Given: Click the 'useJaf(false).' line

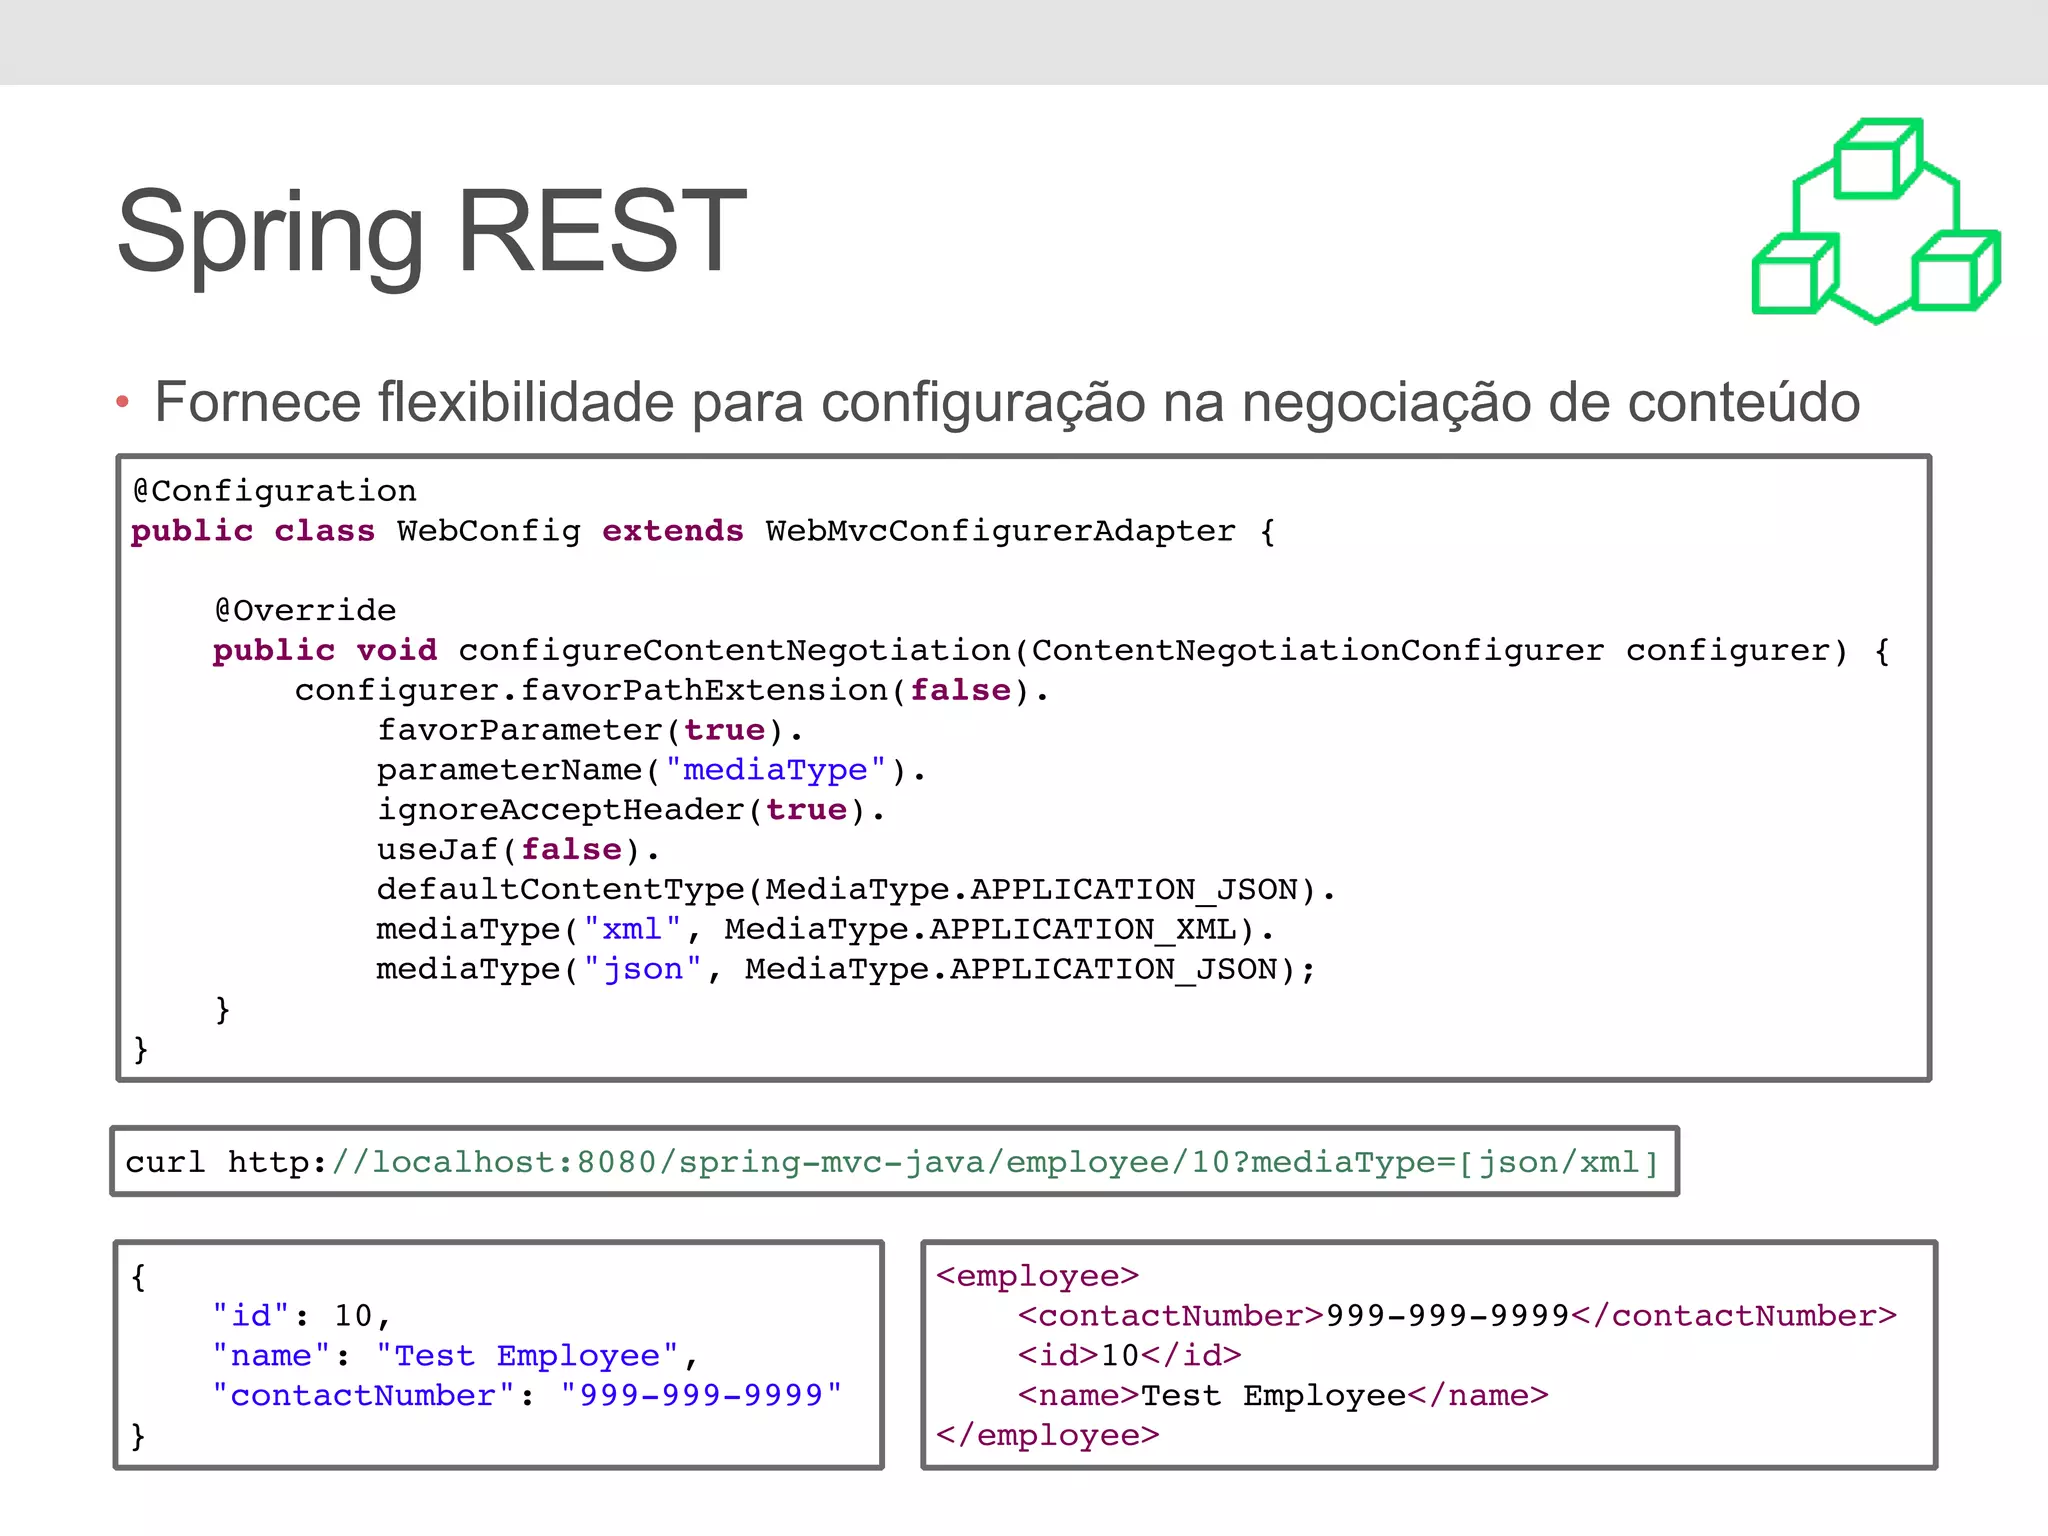Looking at the screenshot, I should click(518, 850).
